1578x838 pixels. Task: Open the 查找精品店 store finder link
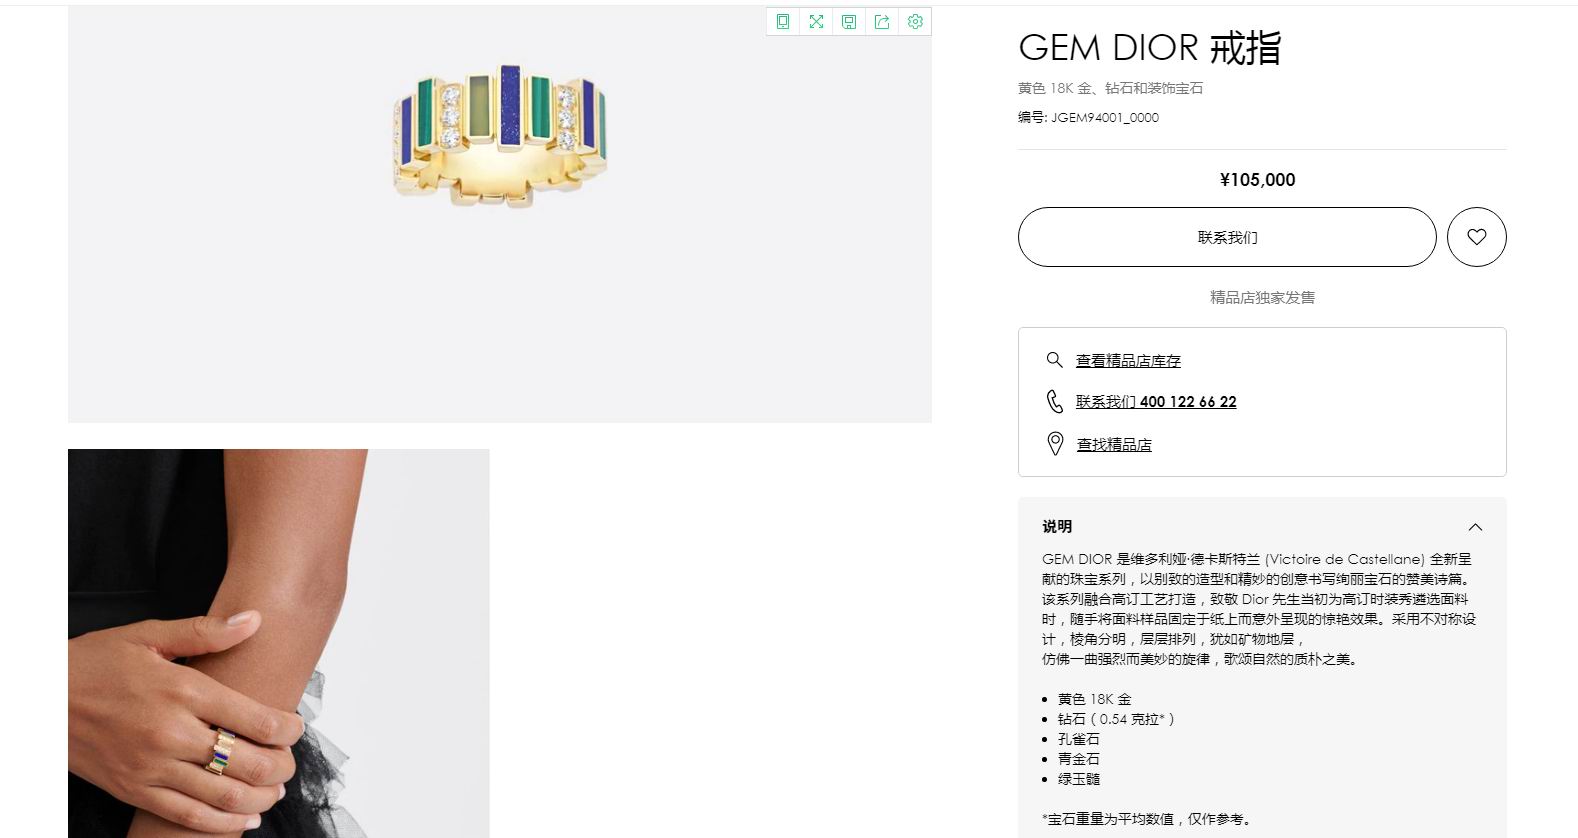click(x=1114, y=445)
